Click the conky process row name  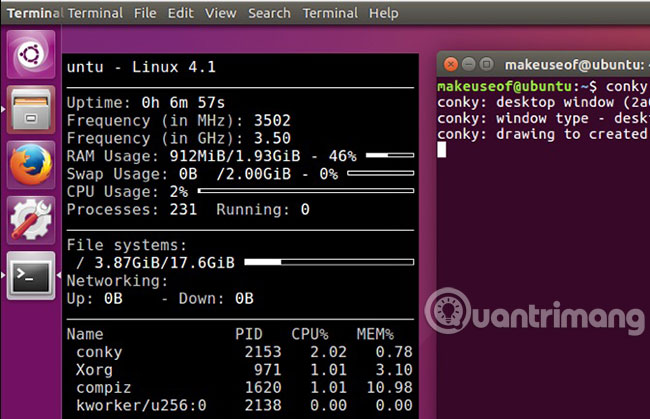point(99,352)
